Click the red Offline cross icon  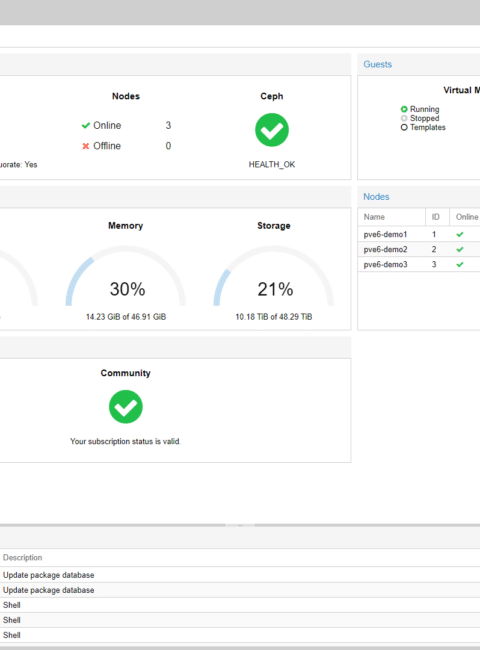click(x=86, y=146)
